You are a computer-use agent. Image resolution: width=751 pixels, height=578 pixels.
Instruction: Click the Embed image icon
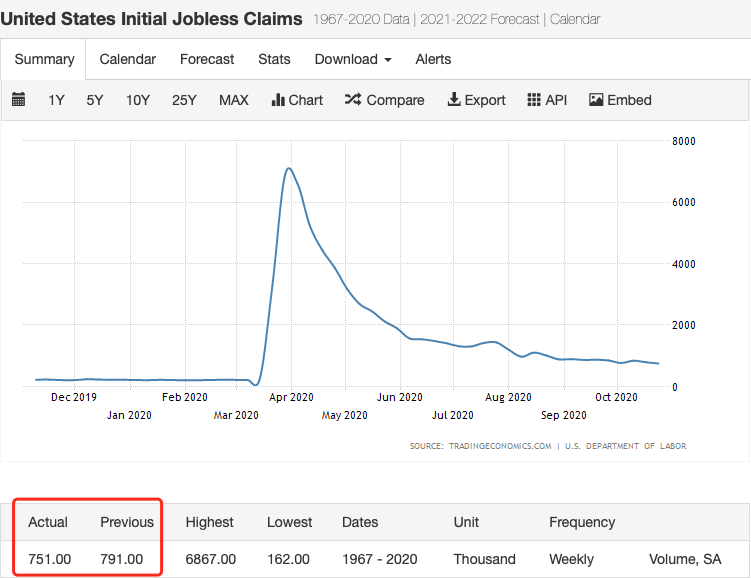[x=596, y=100]
